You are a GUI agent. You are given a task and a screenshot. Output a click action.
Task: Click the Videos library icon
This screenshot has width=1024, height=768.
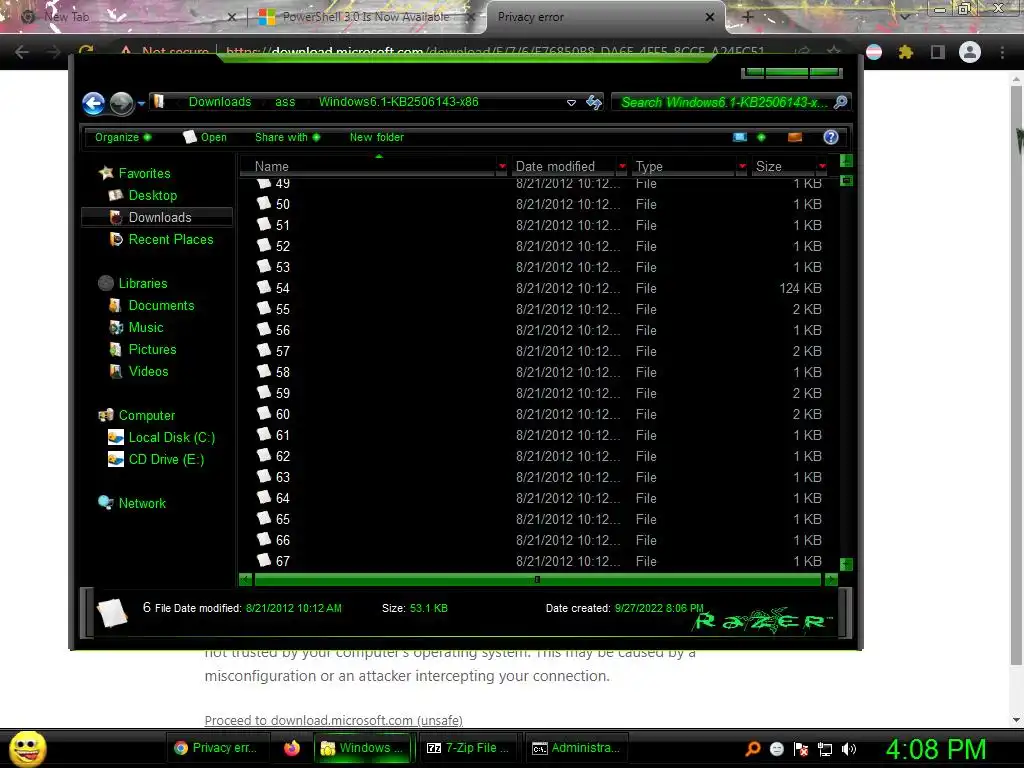(x=116, y=372)
